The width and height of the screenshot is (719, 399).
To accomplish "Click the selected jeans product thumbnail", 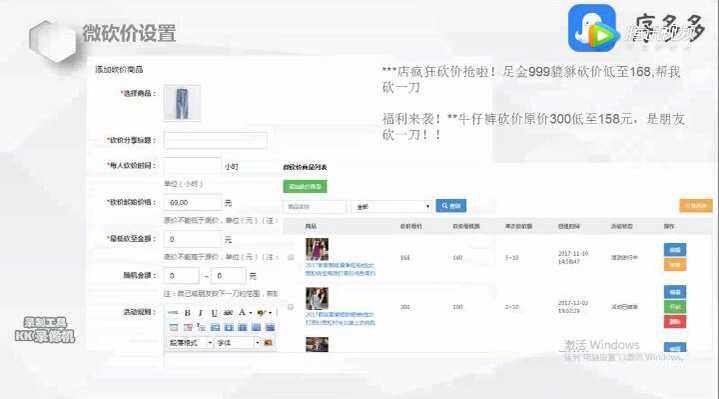I will (182, 103).
